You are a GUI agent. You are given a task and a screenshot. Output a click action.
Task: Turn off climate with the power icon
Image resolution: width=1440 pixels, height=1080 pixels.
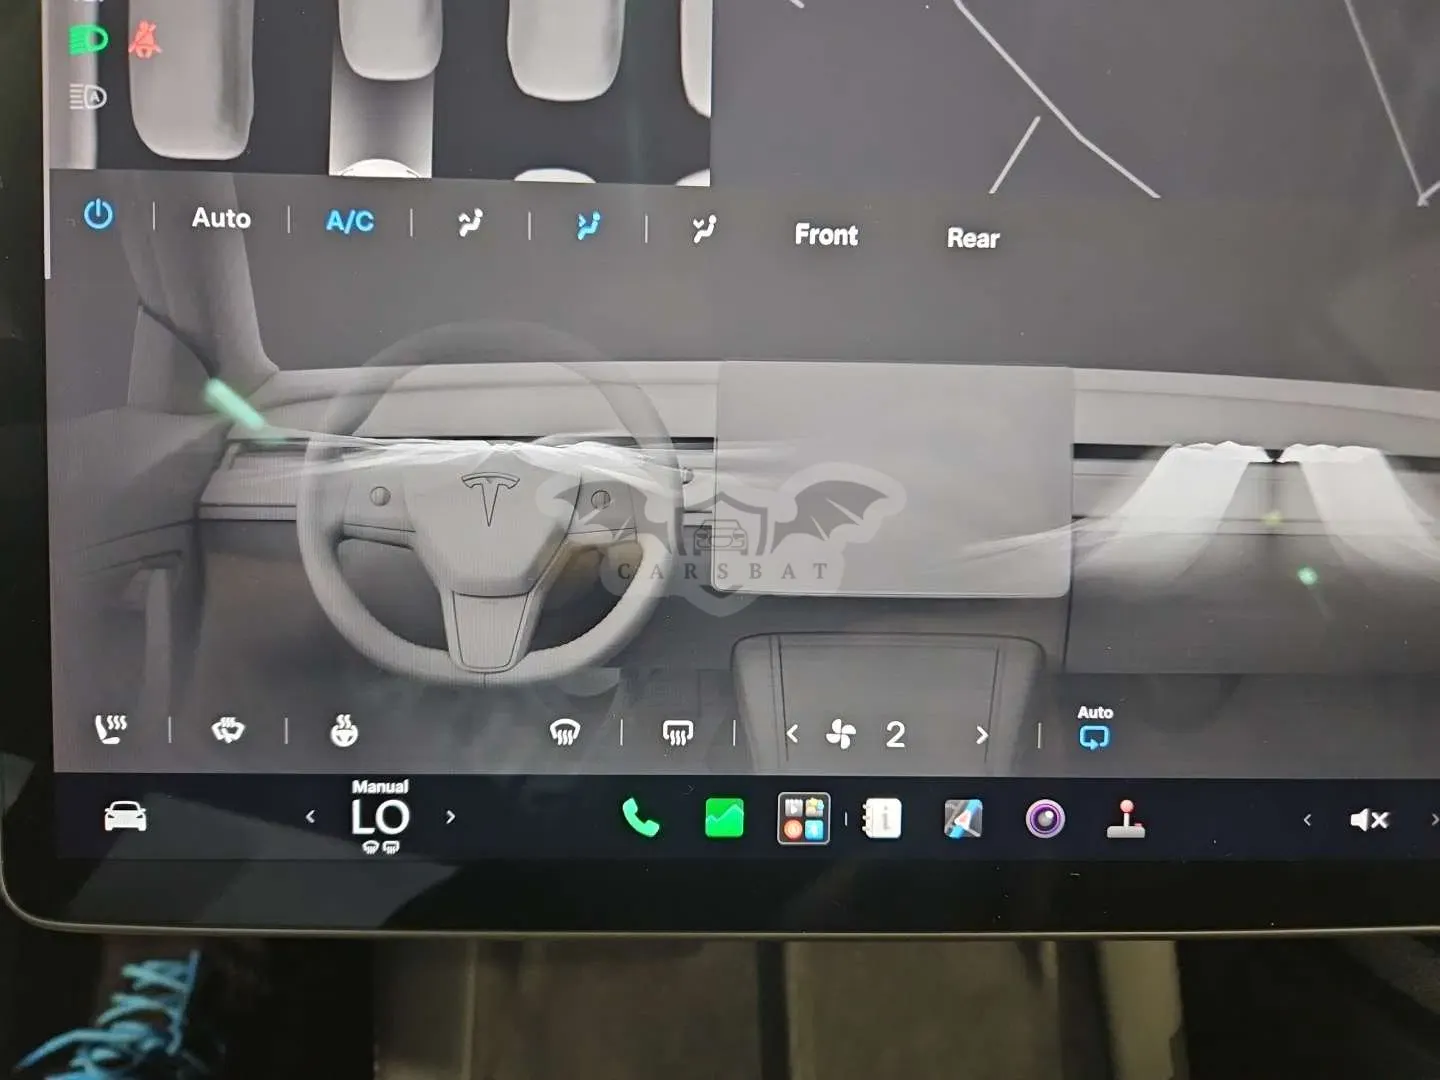(x=98, y=214)
